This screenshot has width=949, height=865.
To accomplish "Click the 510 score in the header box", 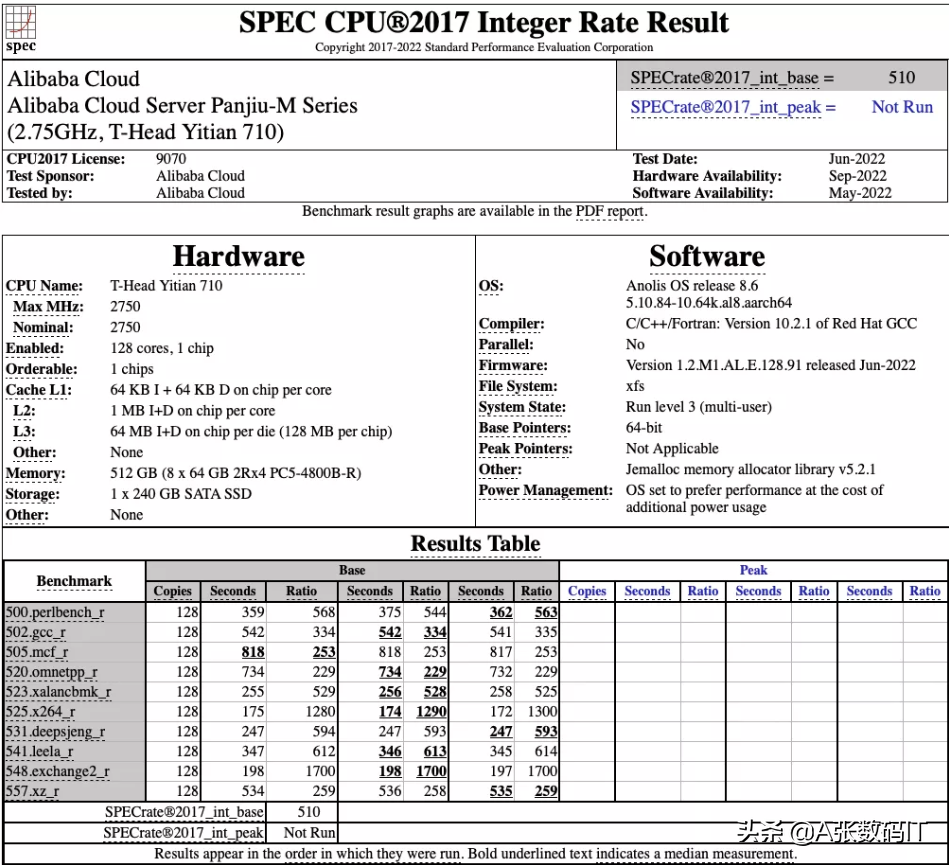I will pos(901,77).
